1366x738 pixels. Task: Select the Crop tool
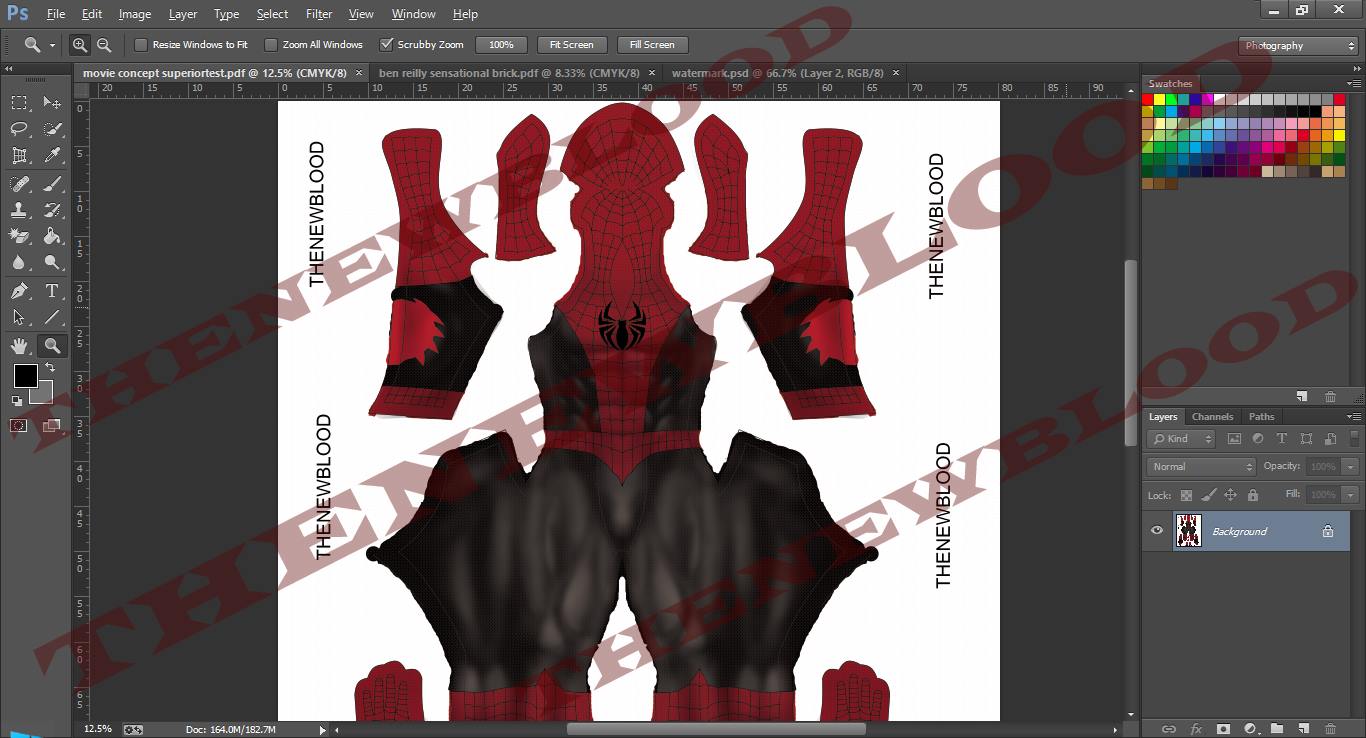(x=19, y=156)
